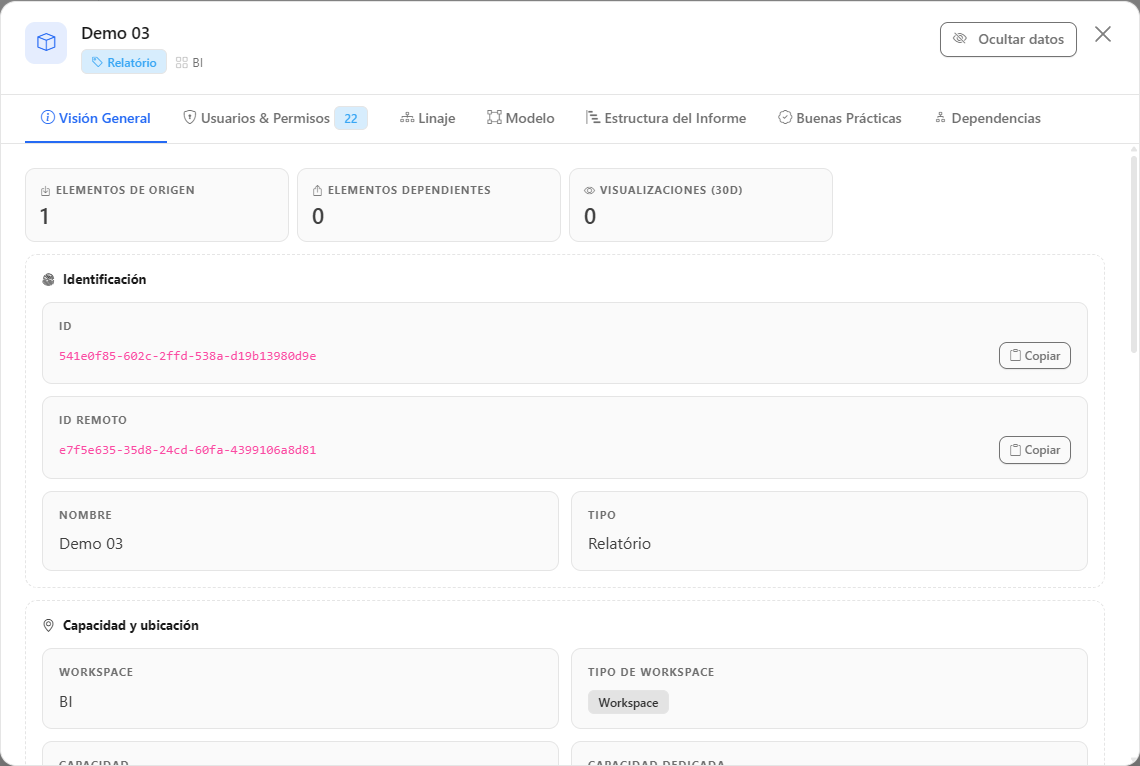Switch to the Buenas Prácticas tab
The image size is (1140, 766).
click(840, 118)
